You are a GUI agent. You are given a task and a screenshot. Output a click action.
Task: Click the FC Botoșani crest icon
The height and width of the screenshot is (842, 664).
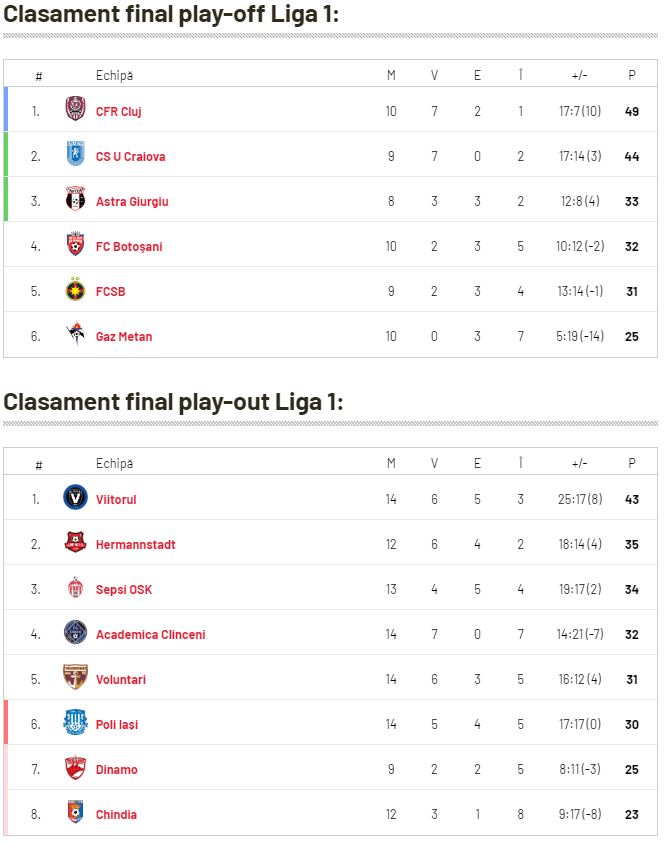click(x=75, y=243)
